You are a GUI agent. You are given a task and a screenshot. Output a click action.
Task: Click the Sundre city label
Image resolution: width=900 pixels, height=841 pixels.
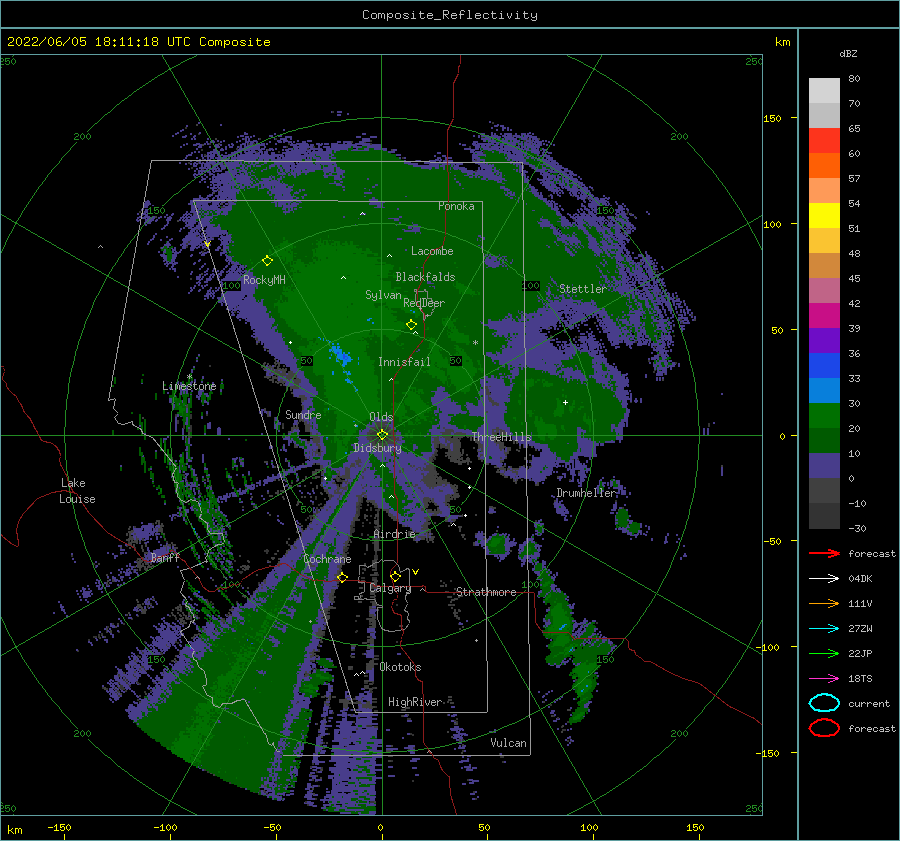tap(303, 414)
